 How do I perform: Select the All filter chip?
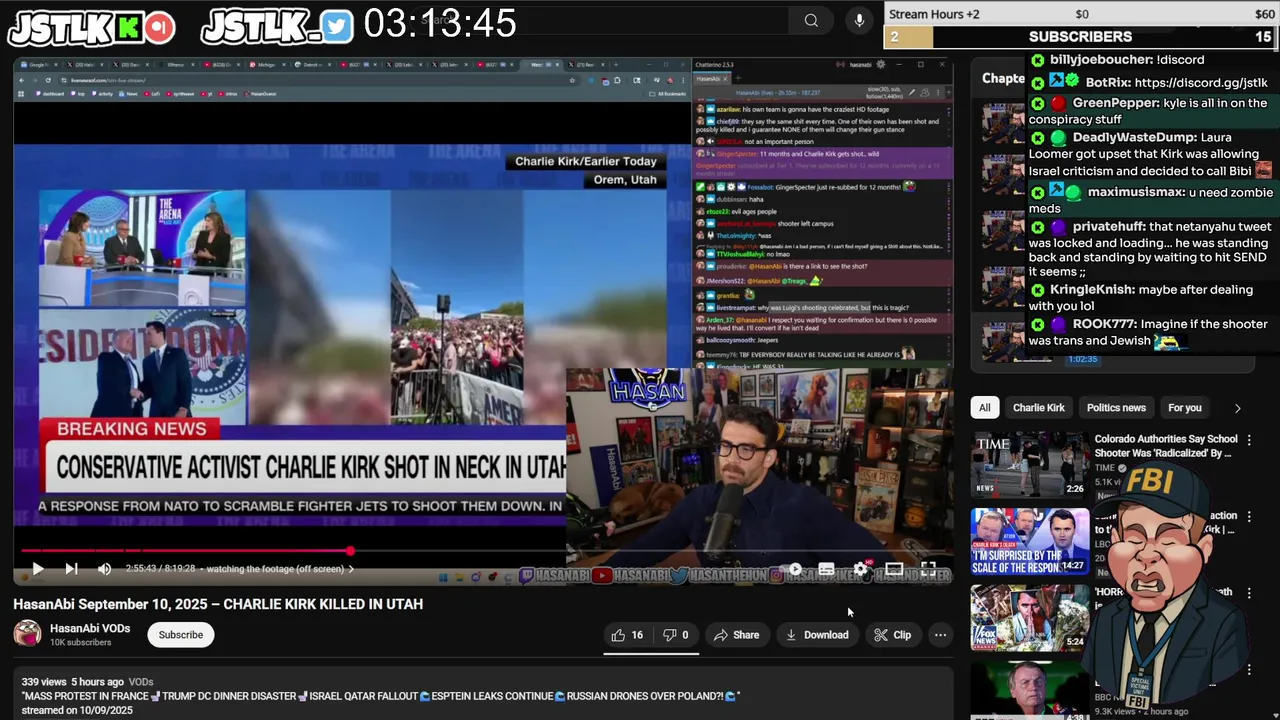pos(985,408)
